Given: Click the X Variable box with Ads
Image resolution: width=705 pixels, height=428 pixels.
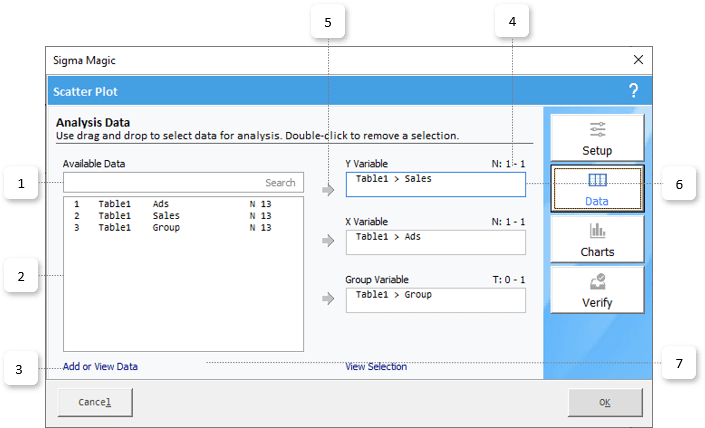Looking at the screenshot, I should 436,242.
